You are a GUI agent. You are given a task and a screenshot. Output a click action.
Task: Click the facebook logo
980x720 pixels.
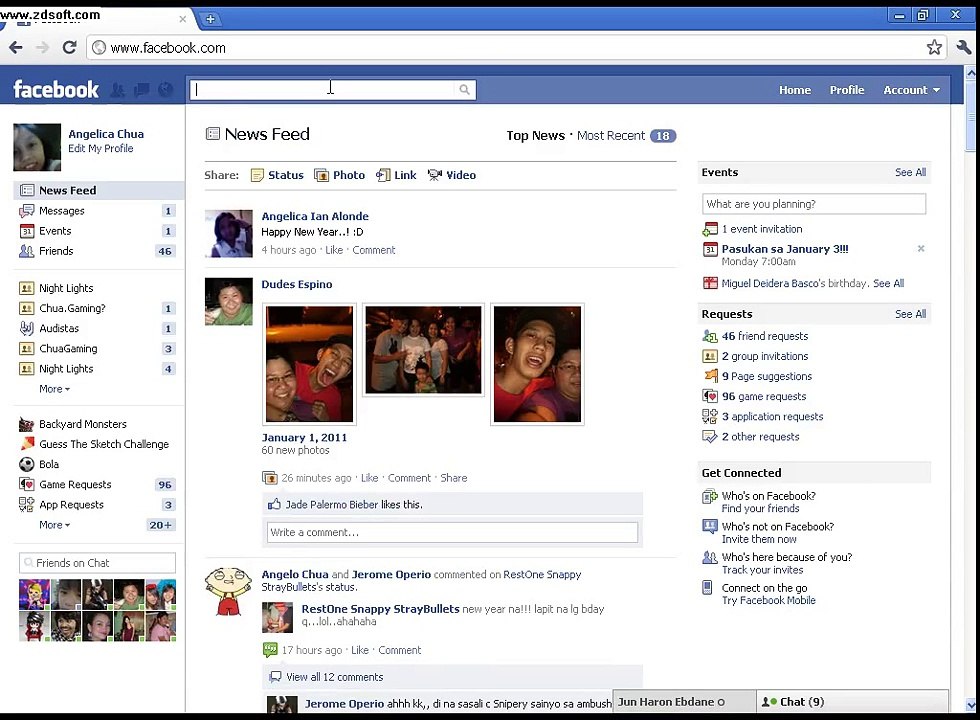pyautogui.click(x=56, y=90)
